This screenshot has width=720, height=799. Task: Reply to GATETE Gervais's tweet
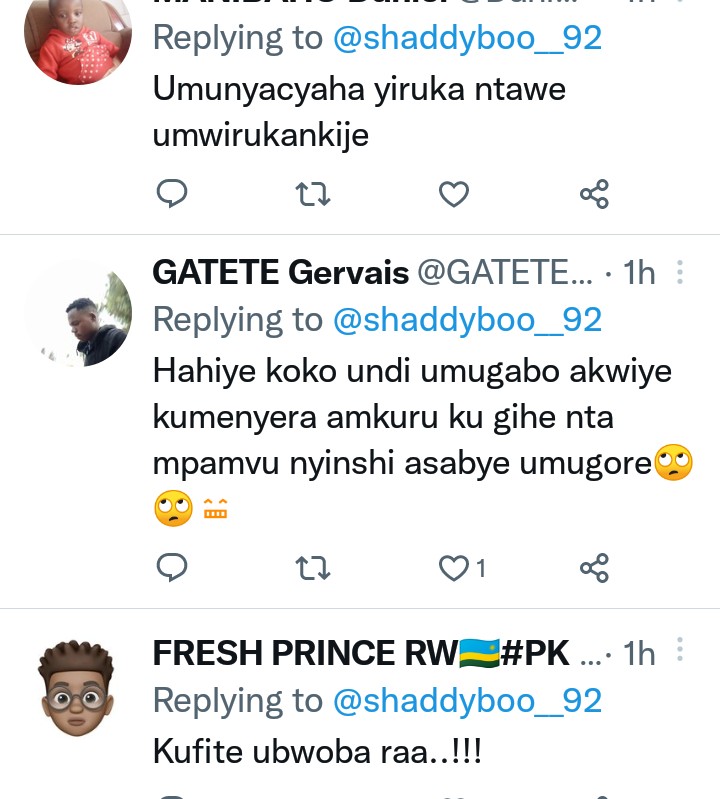(x=173, y=568)
